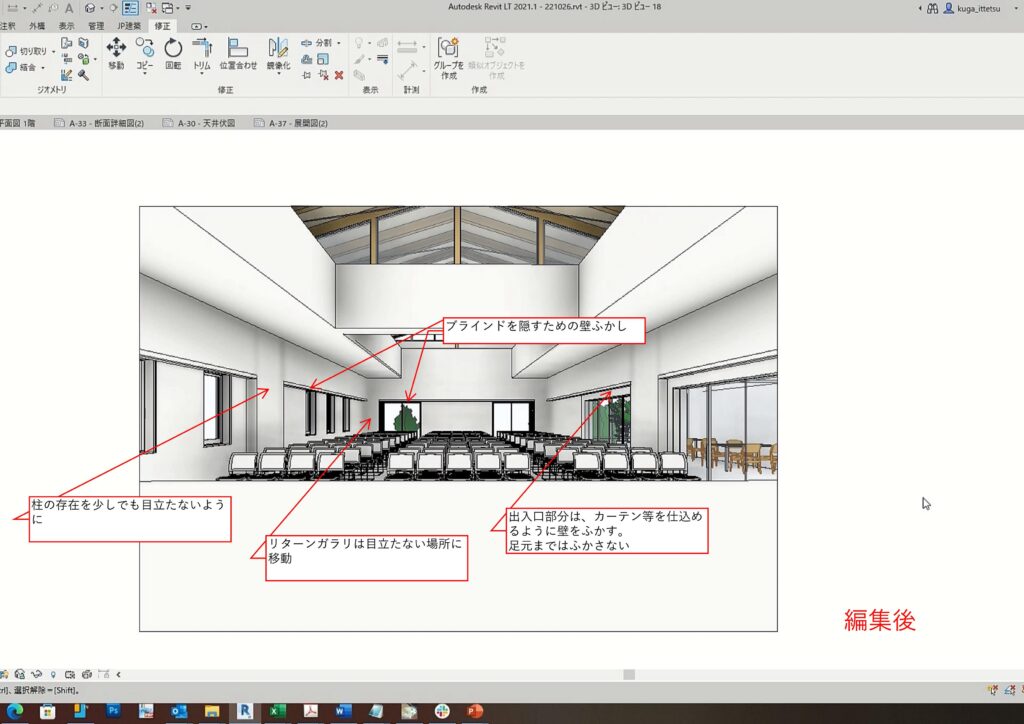Click the horizontal scrollbar thumb below the view
This screenshot has width=1024, height=724.
tap(629, 674)
